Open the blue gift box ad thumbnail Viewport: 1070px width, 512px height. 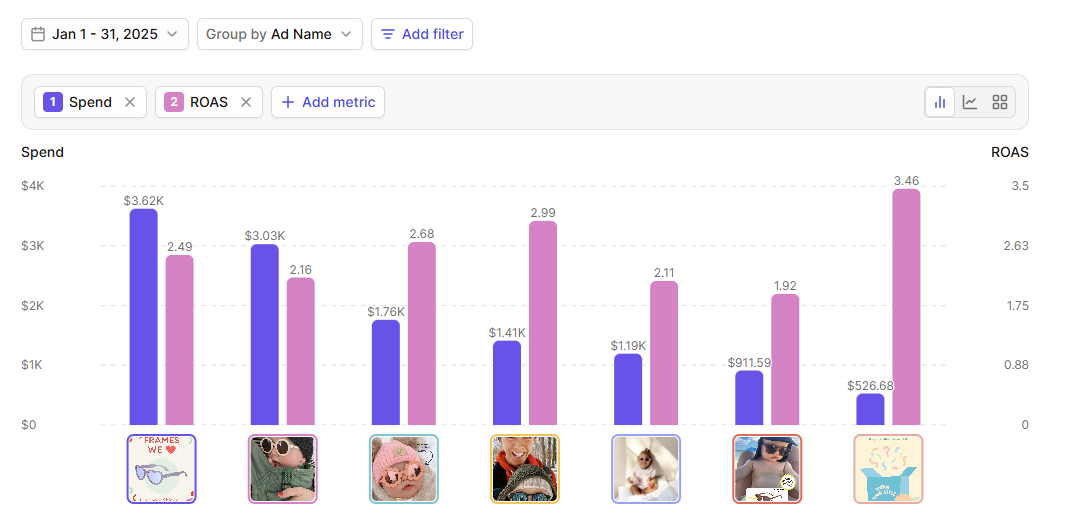pos(888,468)
